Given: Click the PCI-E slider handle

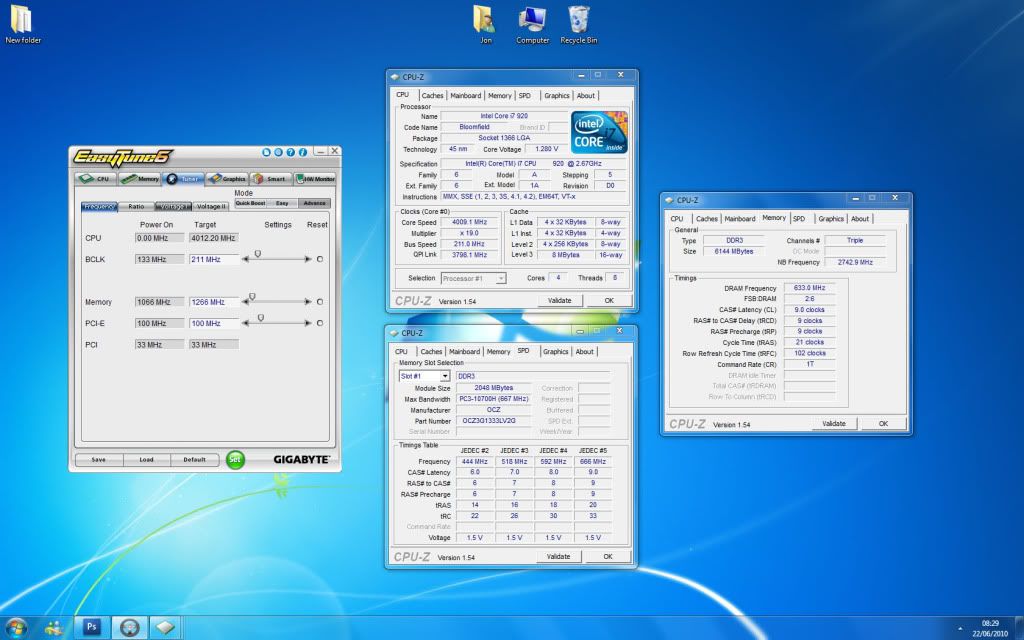Looking at the screenshot, I should pos(261,319).
